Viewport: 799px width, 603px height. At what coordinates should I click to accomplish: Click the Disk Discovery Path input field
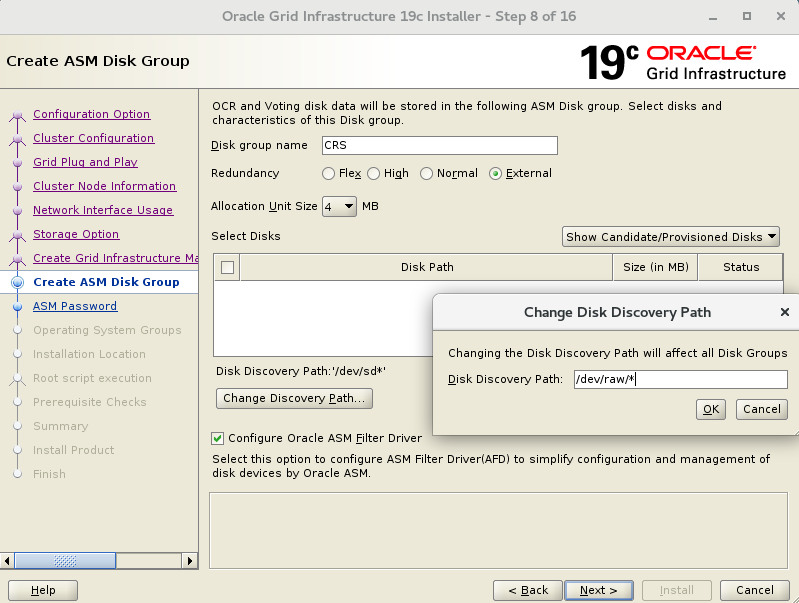[680, 379]
